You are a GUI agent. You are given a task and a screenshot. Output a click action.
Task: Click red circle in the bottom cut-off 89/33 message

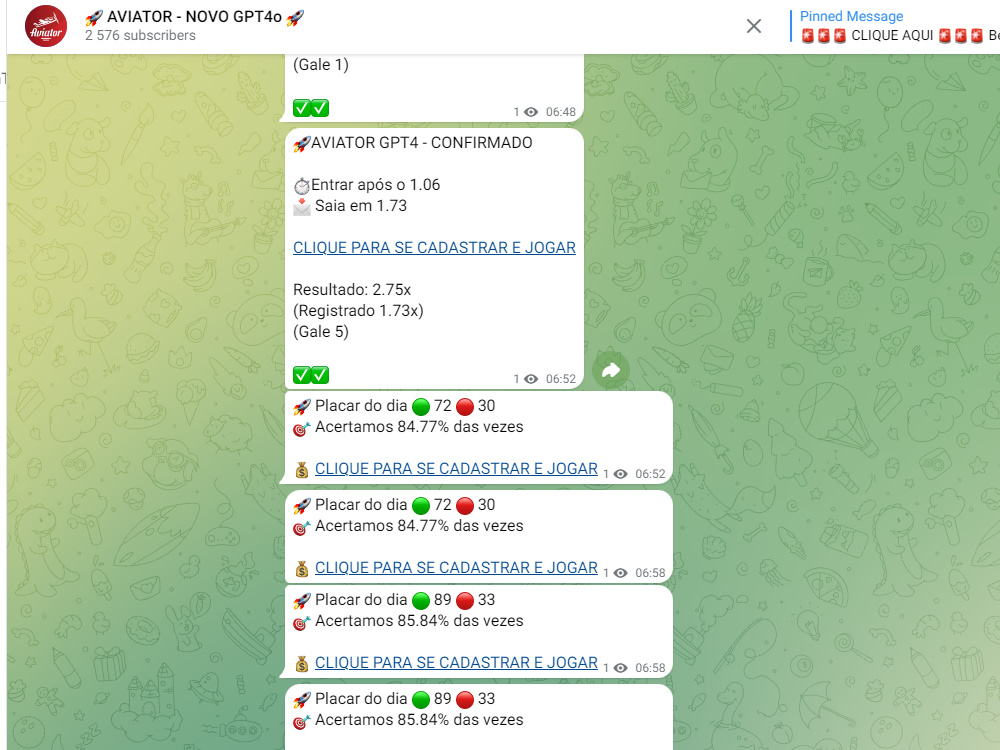point(465,699)
